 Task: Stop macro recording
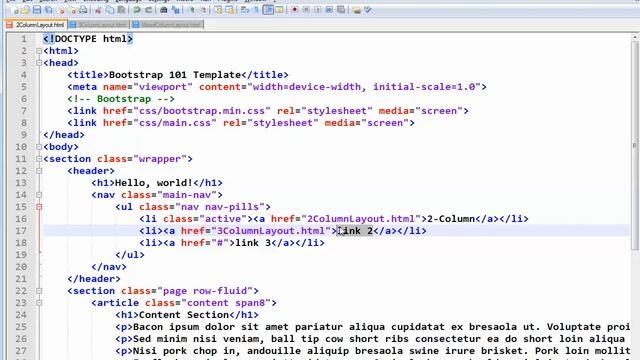point(306,10)
